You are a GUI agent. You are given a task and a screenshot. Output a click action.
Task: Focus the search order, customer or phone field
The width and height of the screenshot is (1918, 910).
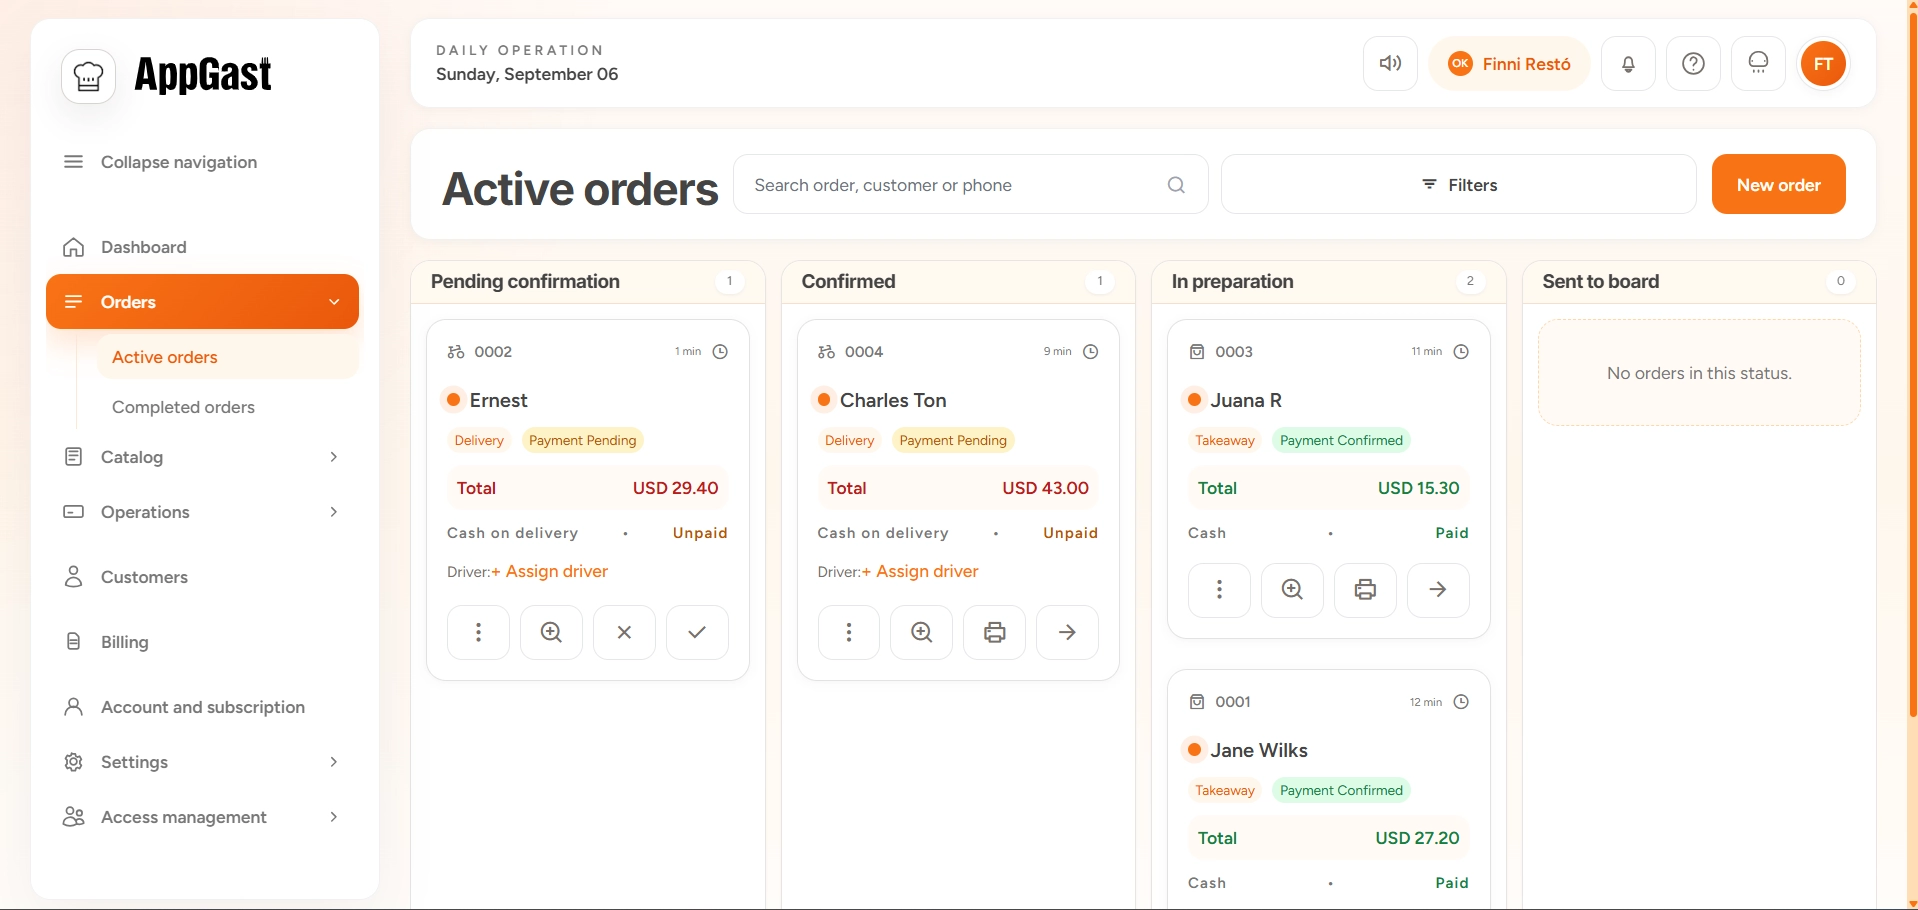pyautogui.click(x=970, y=185)
